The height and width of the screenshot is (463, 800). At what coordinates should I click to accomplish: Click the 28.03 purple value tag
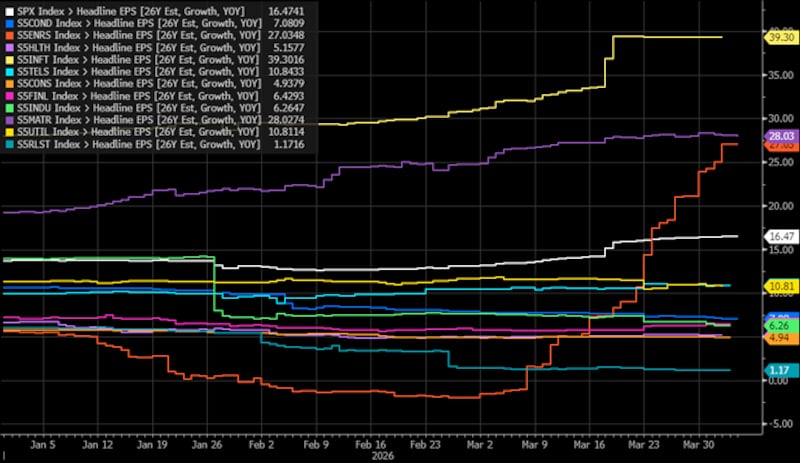point(779,135)
